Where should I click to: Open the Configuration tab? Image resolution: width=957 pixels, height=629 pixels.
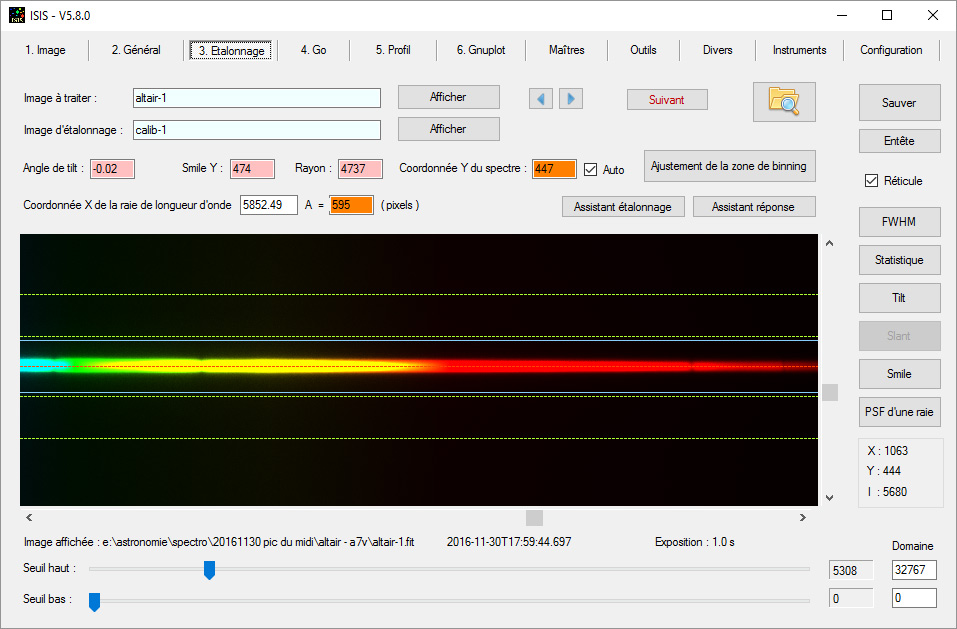pyautogui.click(x=891, y=50)
